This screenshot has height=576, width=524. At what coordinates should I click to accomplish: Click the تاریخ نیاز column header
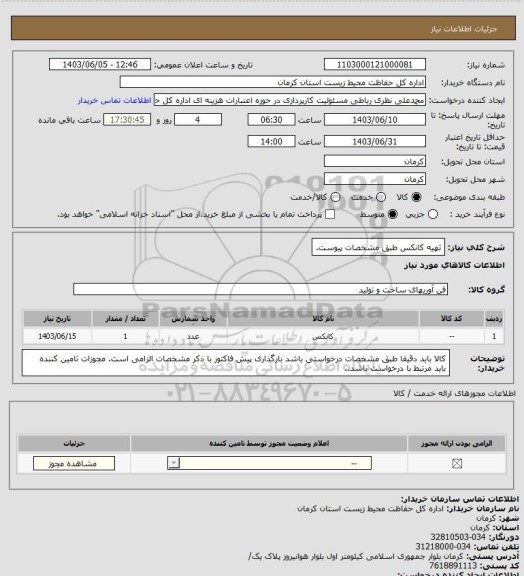pos(57,319)
